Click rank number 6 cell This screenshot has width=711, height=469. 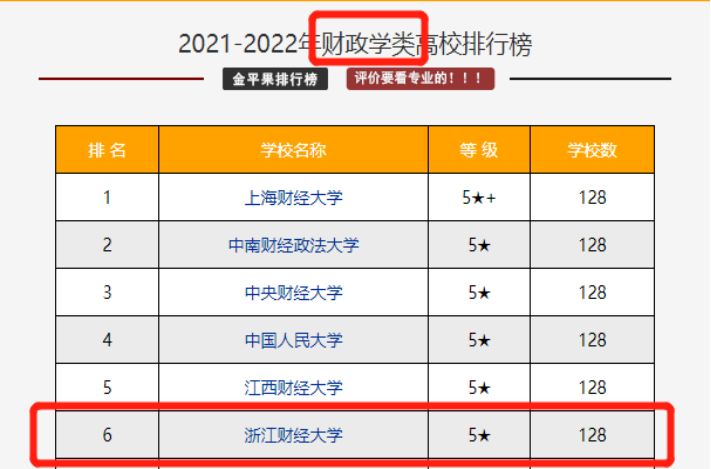pos(107,435)
